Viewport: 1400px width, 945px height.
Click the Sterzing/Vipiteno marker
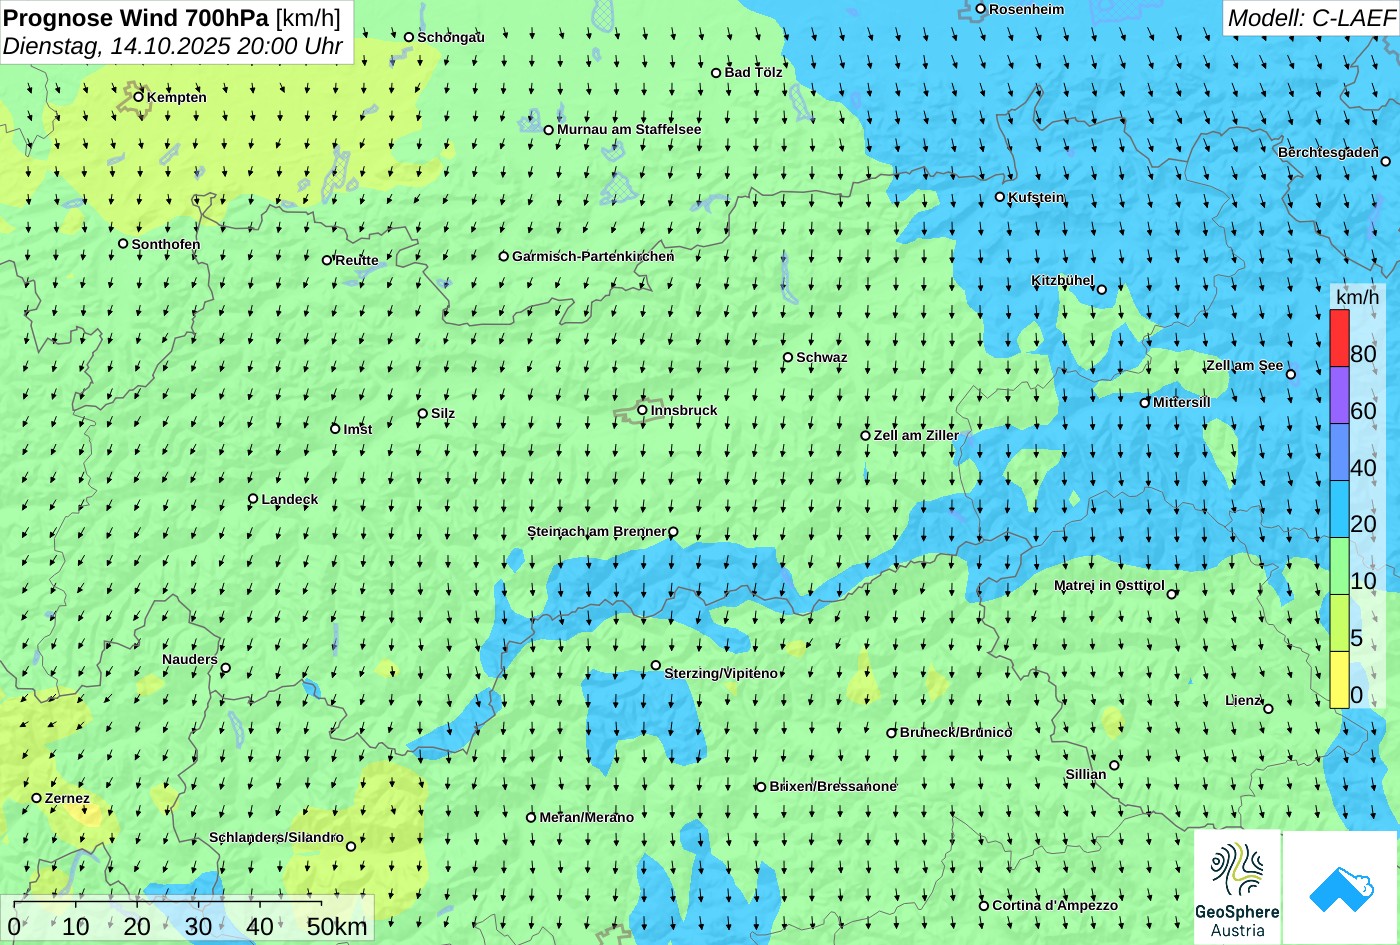point(656,665)
